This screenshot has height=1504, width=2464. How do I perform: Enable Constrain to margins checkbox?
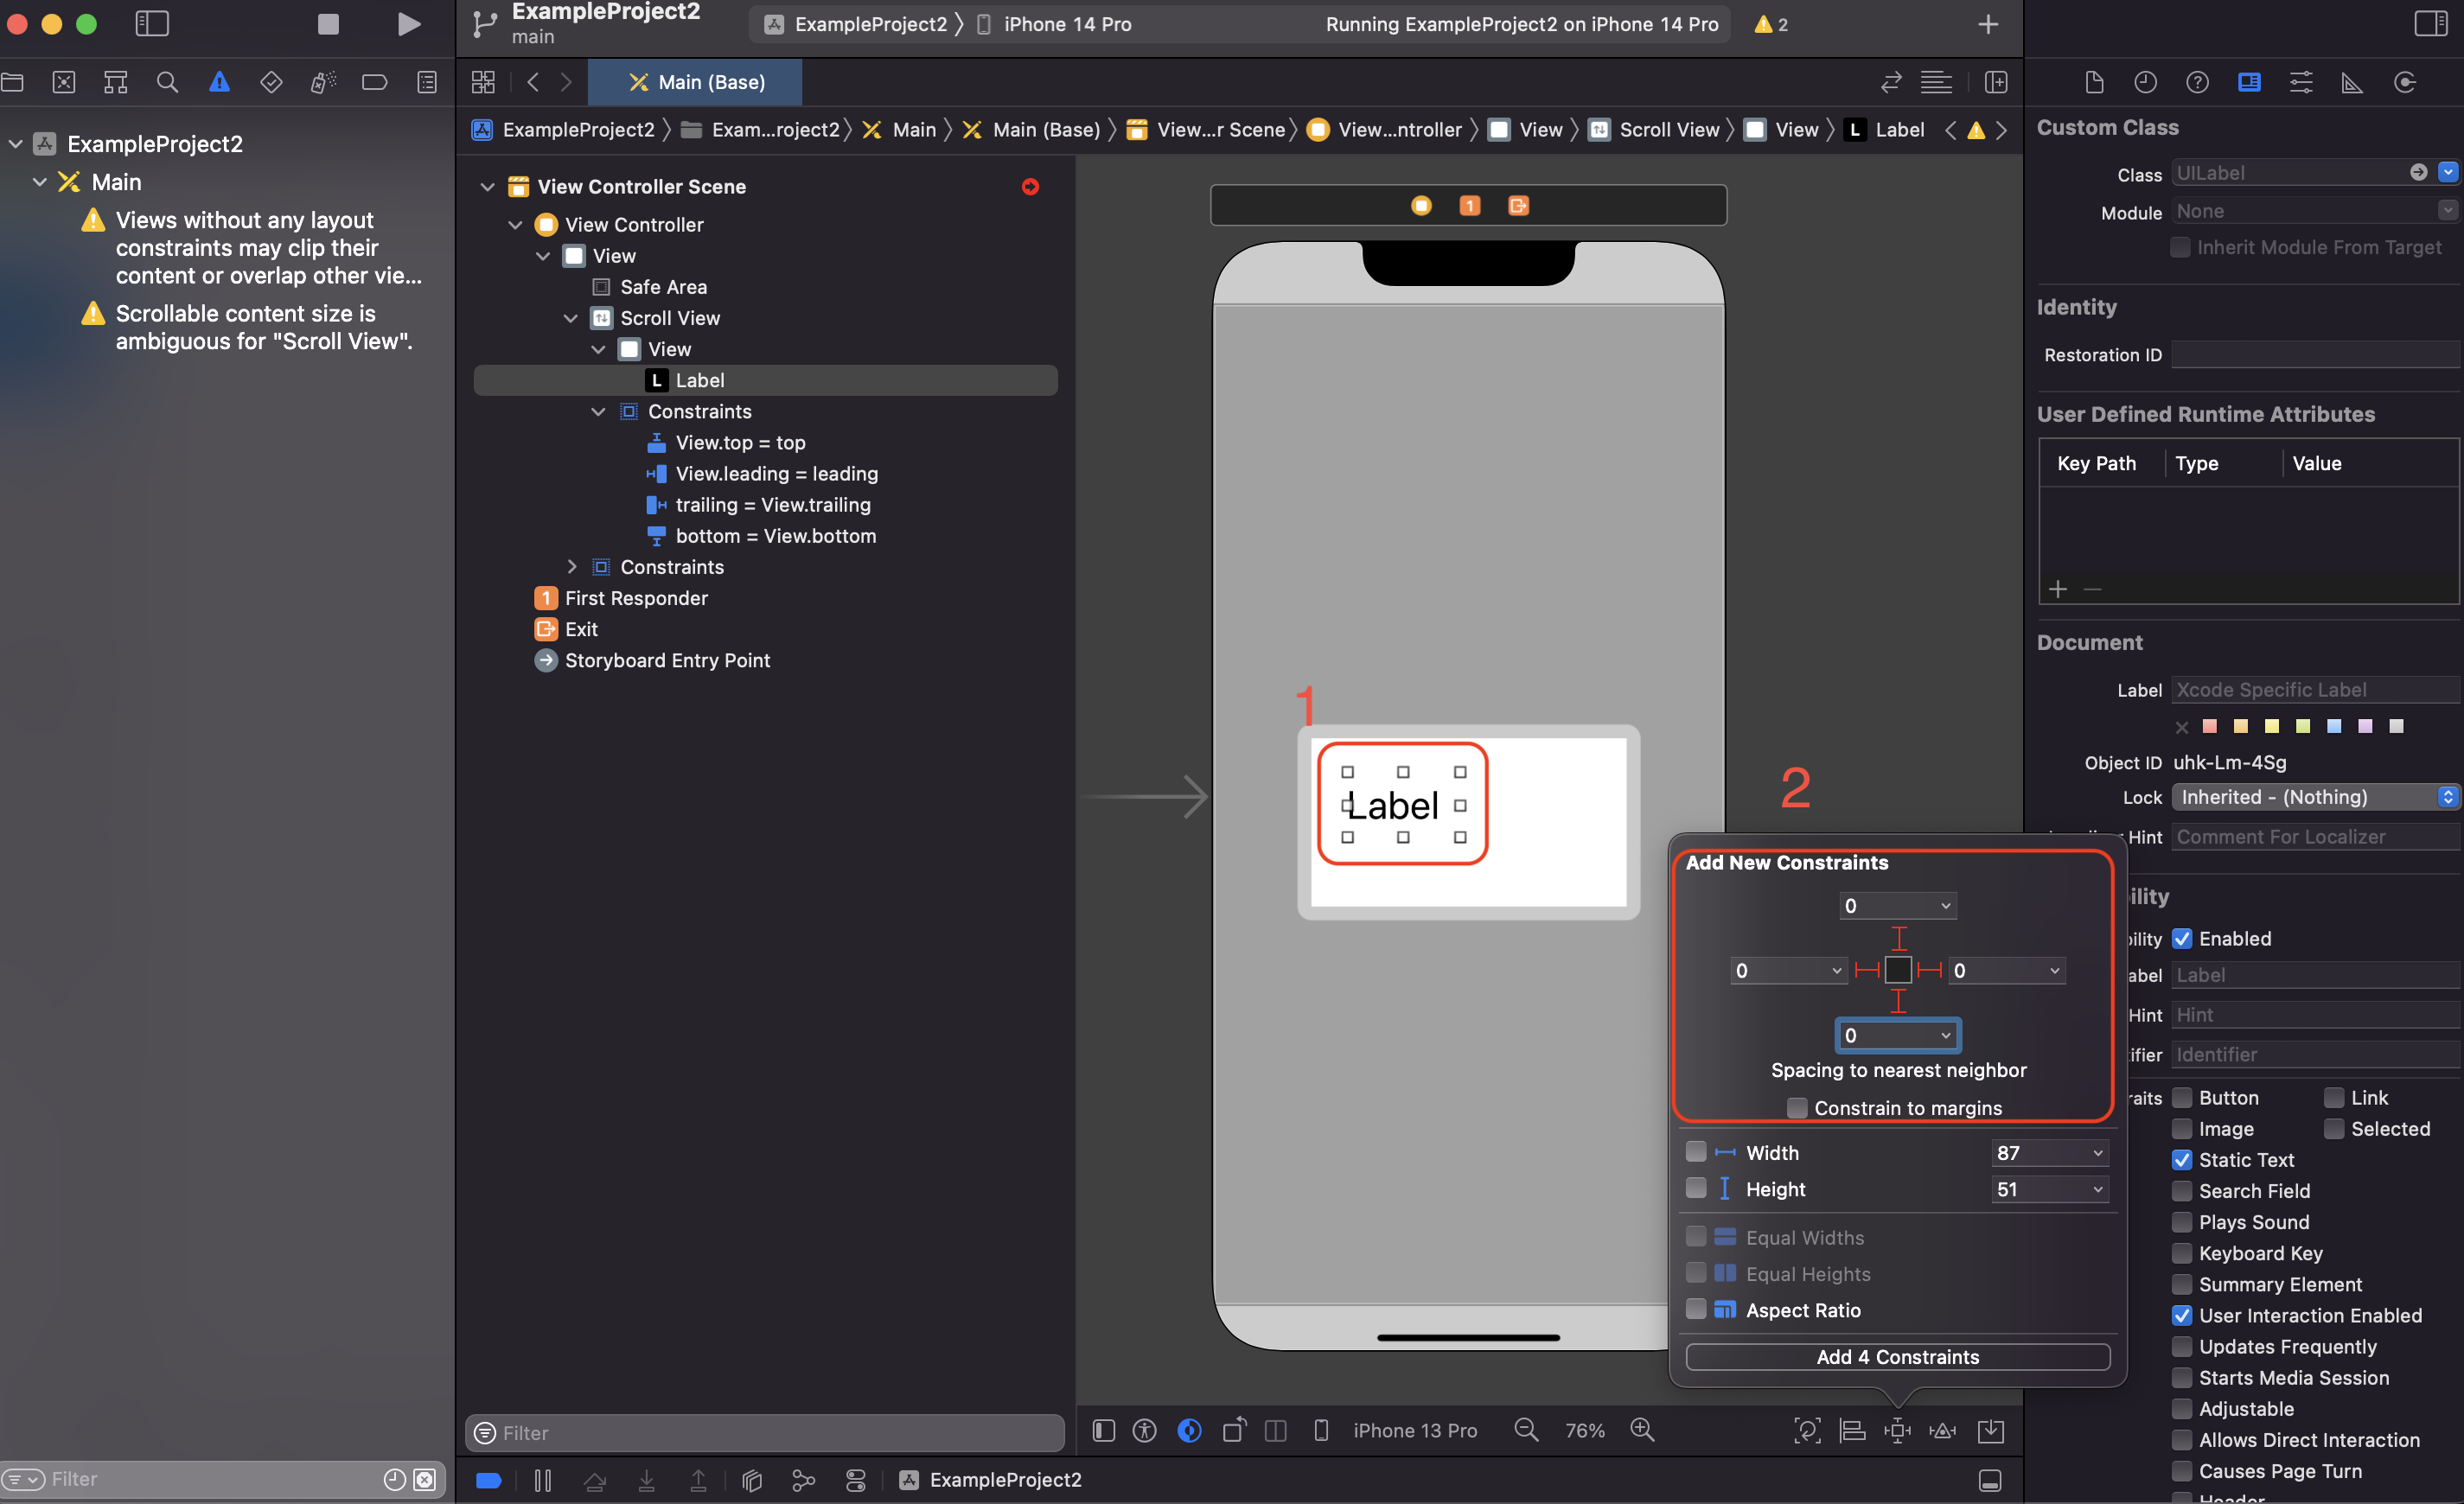(1796, 1108)
